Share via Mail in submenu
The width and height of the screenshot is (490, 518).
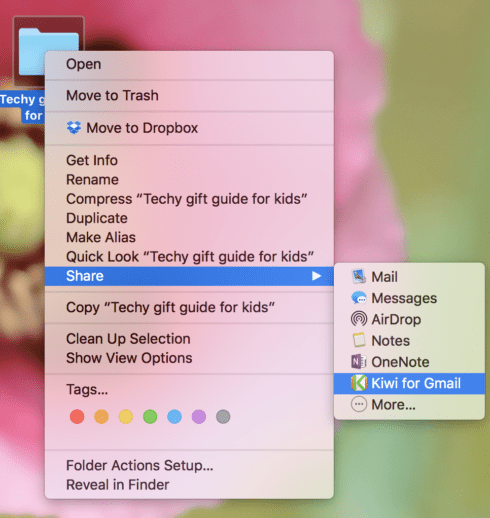tap(409, 277)
